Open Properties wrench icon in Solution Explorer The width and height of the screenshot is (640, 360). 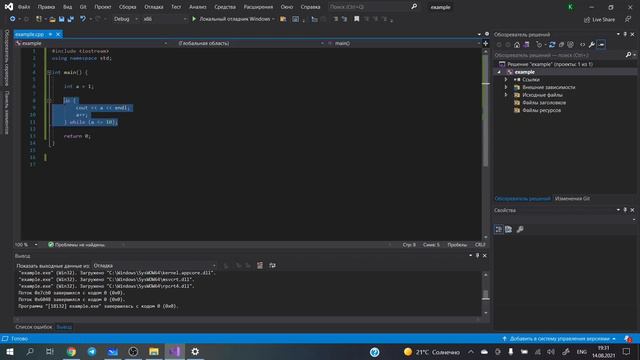[x=591, y=44]
